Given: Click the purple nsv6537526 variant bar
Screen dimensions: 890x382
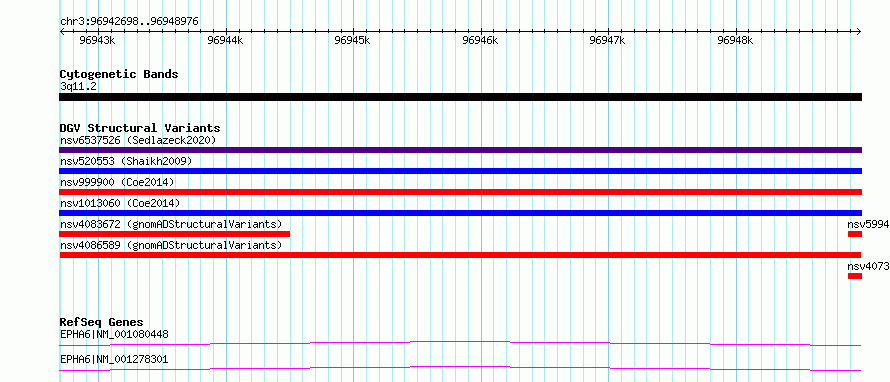Looking at the screenshot, I should coord(460,150).
